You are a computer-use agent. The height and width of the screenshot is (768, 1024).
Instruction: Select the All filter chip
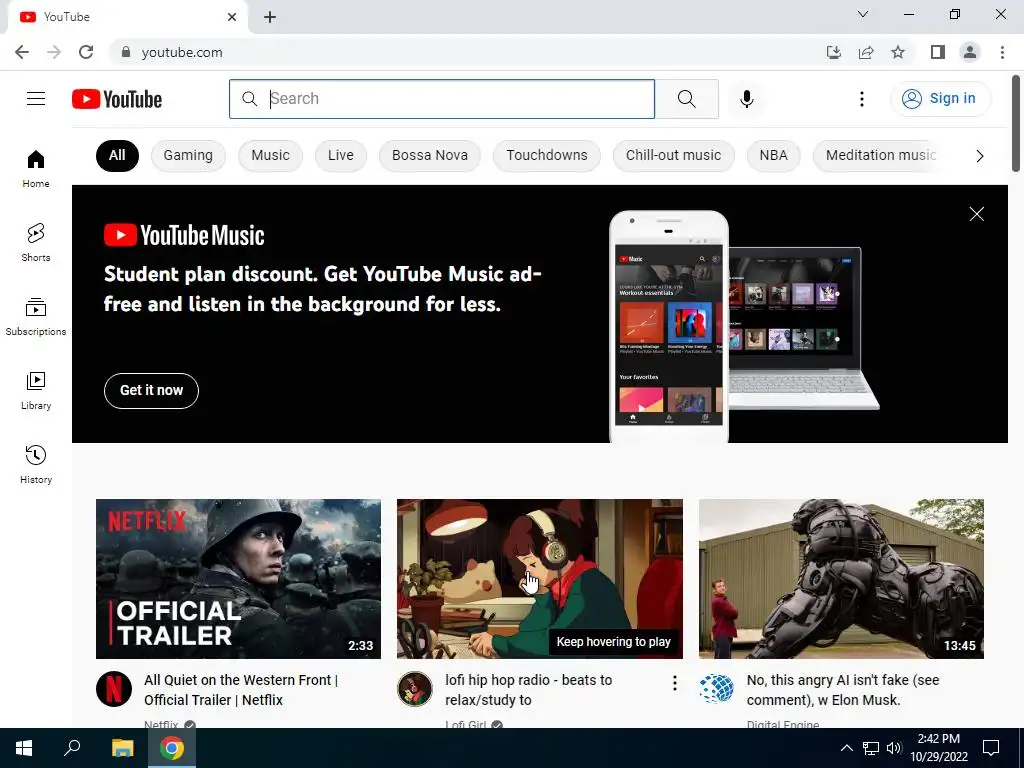(117, 155)
